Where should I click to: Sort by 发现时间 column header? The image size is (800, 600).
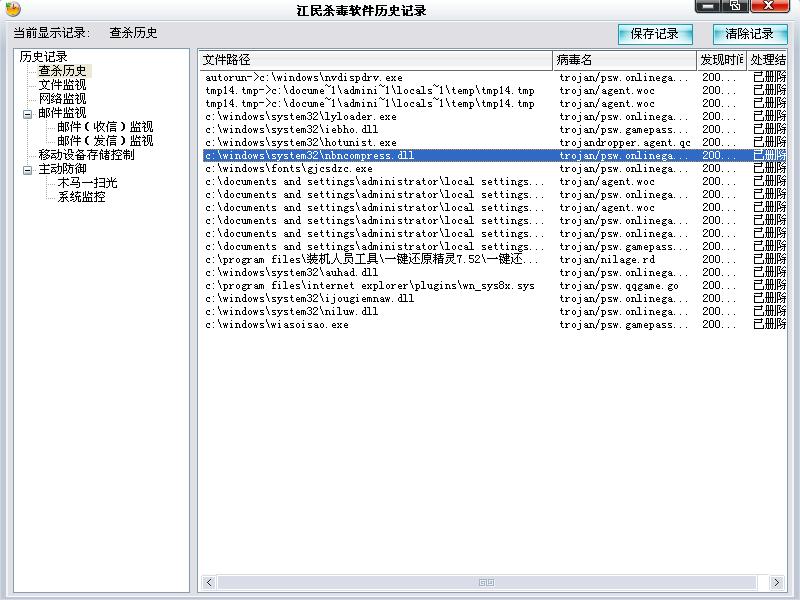pos(721,60)
